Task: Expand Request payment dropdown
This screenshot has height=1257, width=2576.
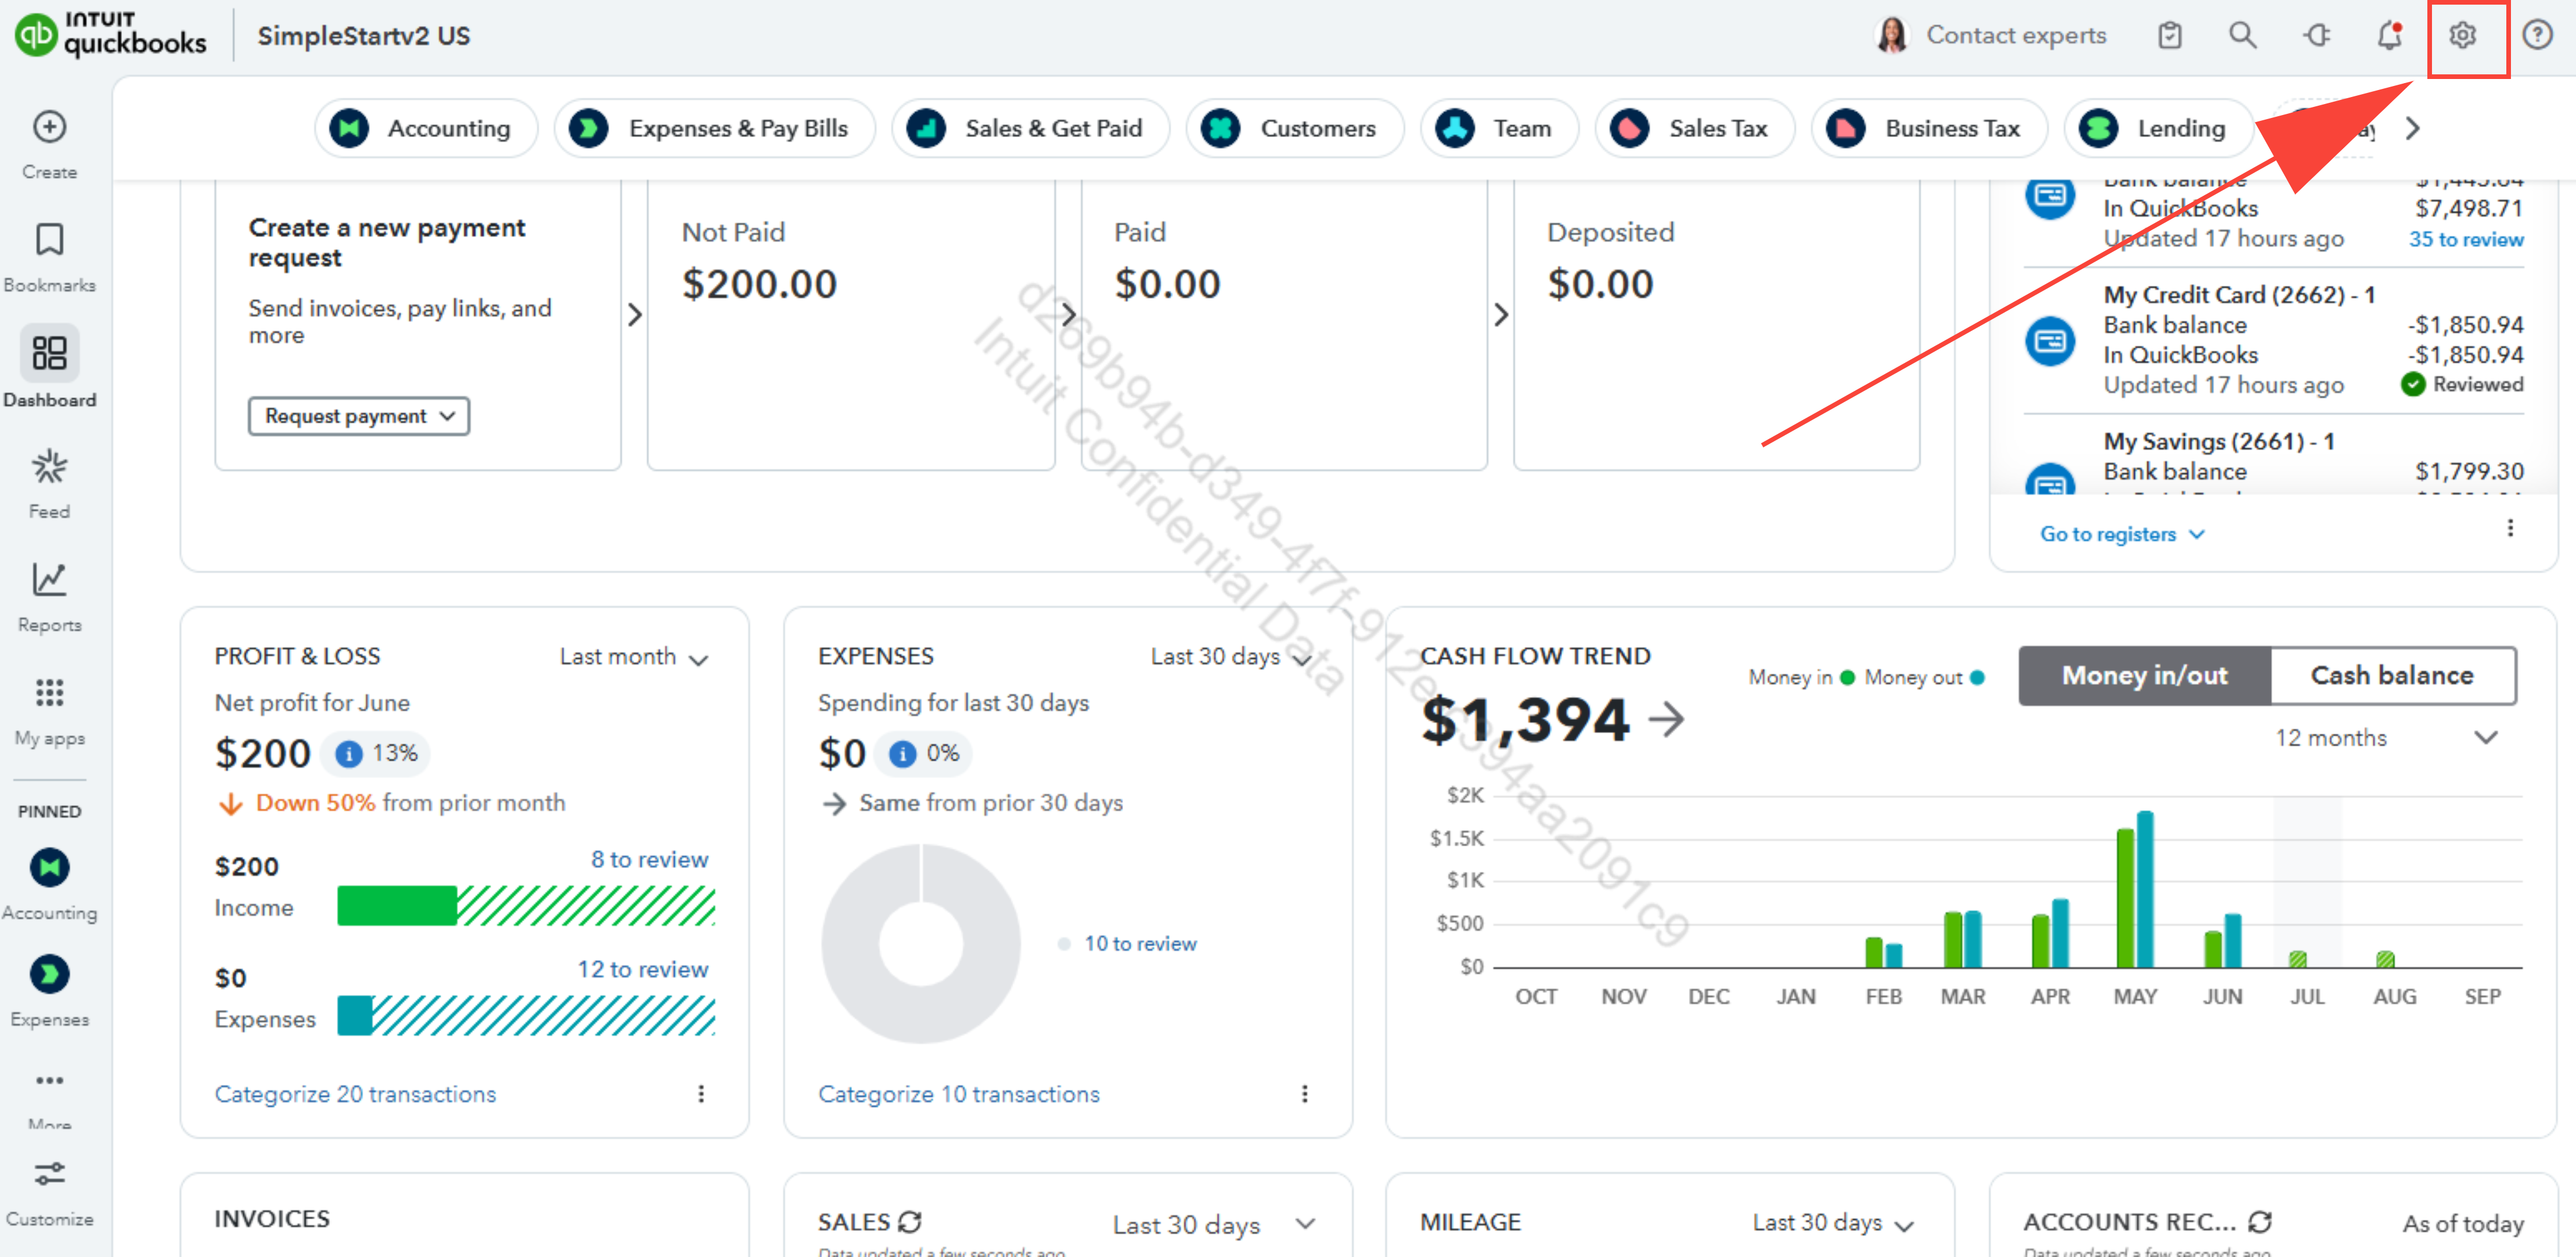Action: pos(359,416)
